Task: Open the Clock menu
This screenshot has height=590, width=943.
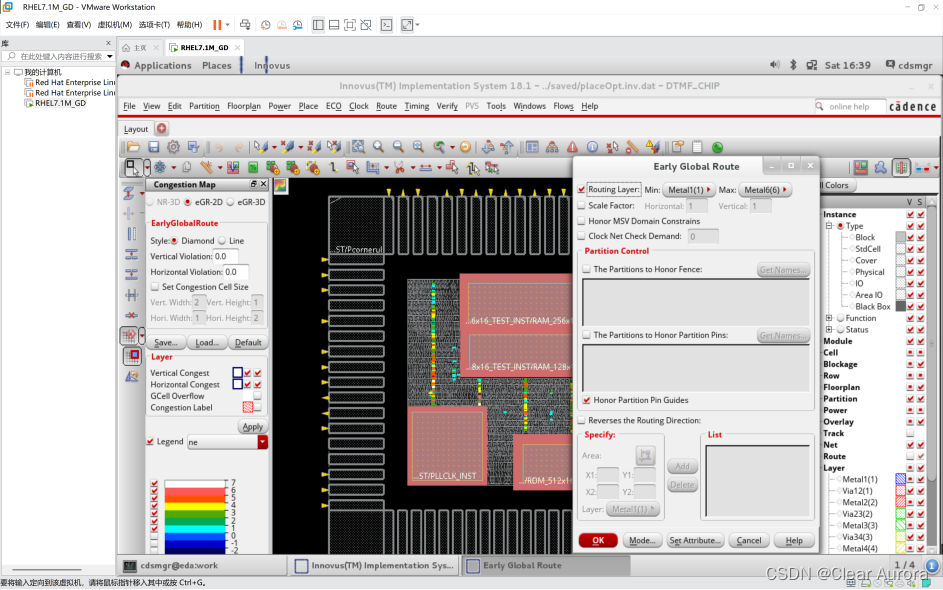Action: pos(358,106)
